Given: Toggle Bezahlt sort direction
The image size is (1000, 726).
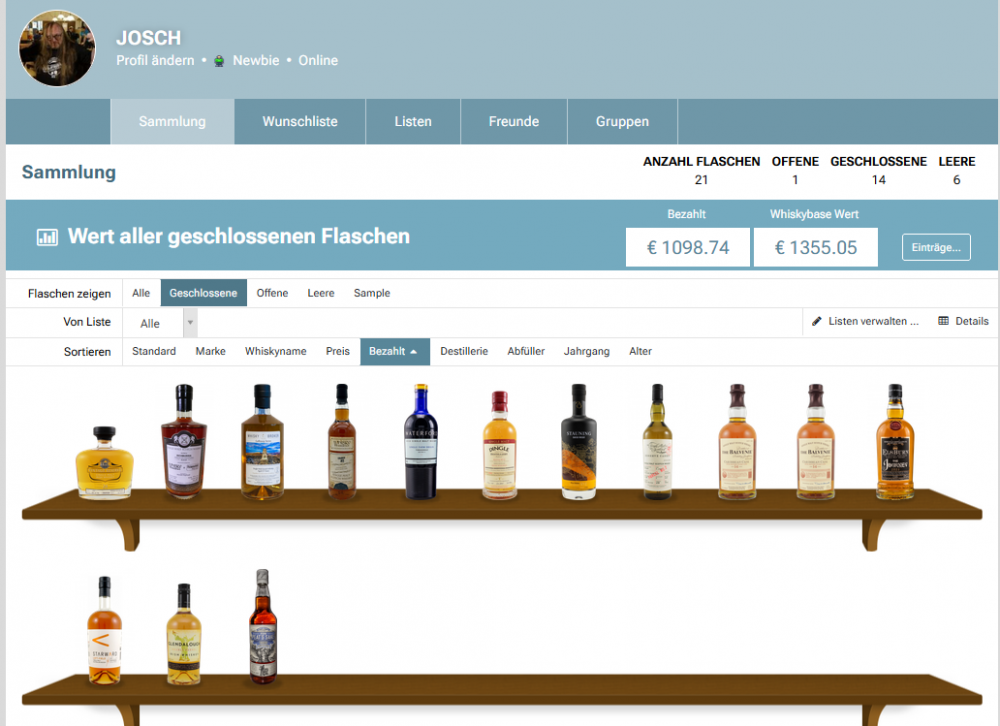Looking at the screenshot, I should [x=395, y=351].
